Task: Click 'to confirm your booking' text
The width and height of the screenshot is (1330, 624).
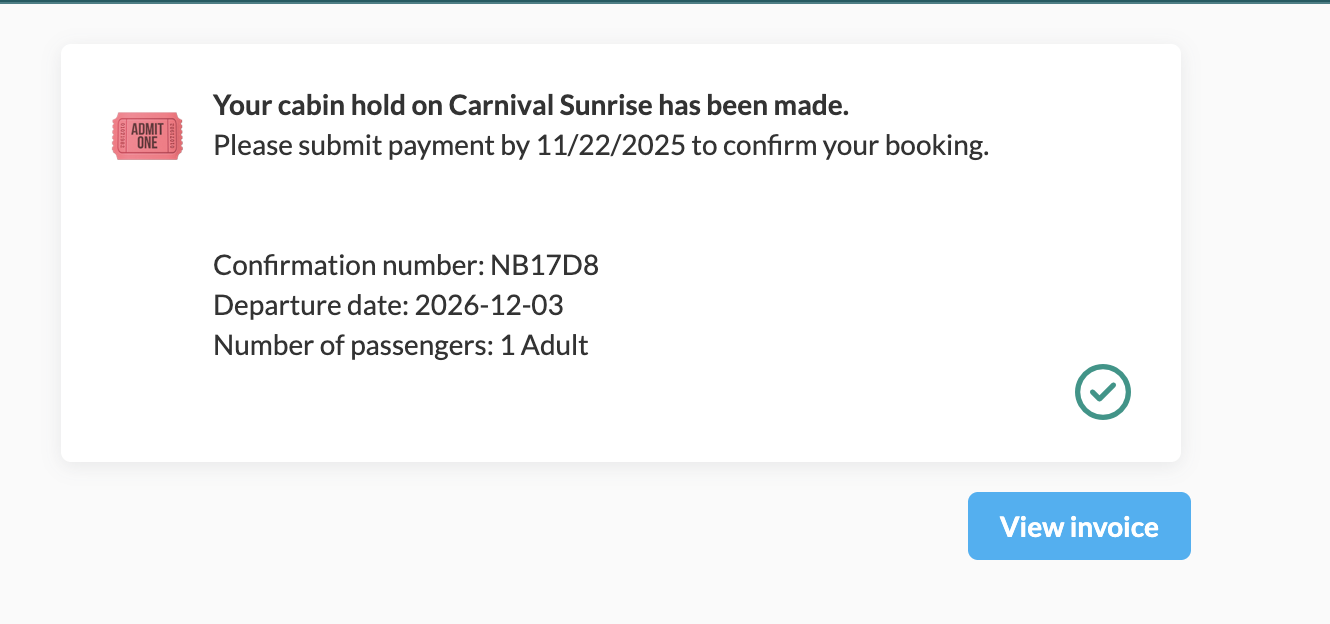Action: pos(840,146)
